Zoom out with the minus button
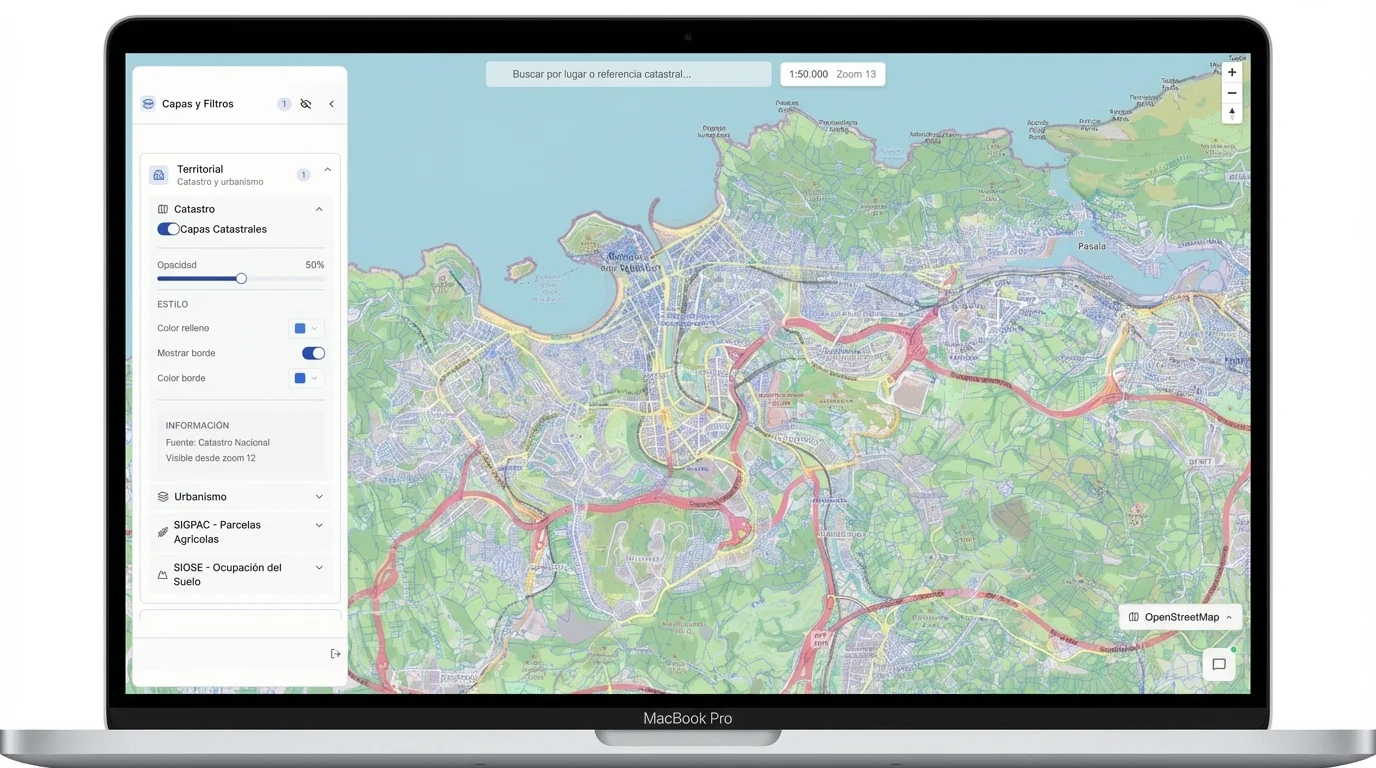The width and height of the screenshot is (1376, 768). tap(1232, 93)
